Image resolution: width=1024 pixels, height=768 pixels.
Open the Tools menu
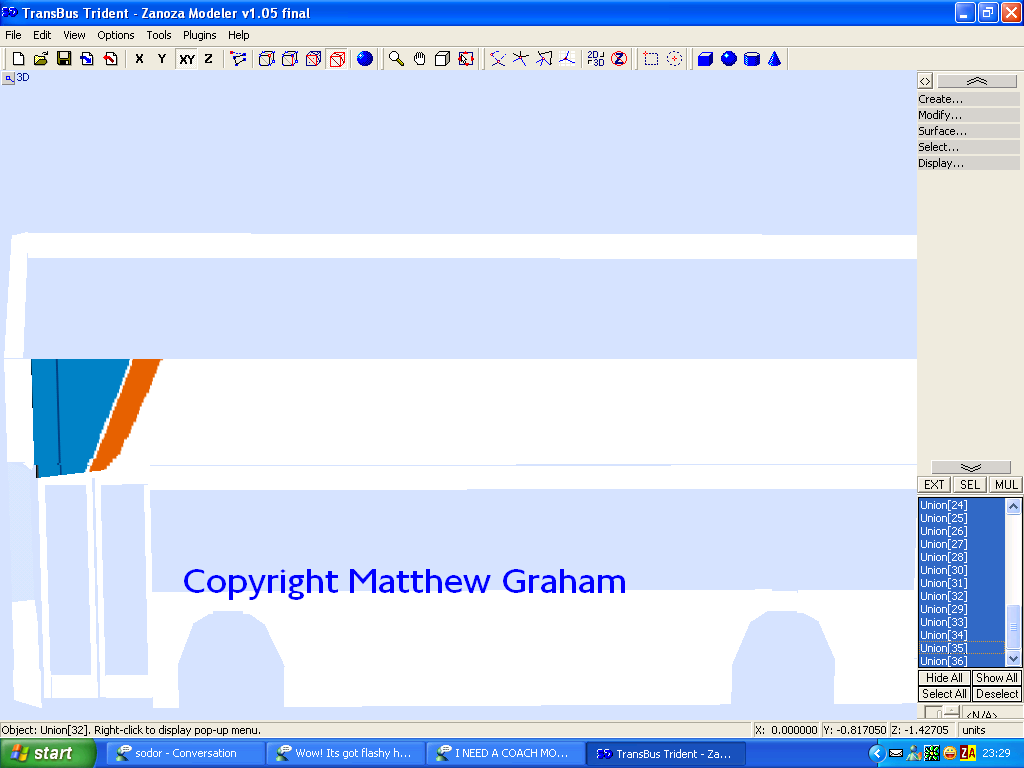159,35
